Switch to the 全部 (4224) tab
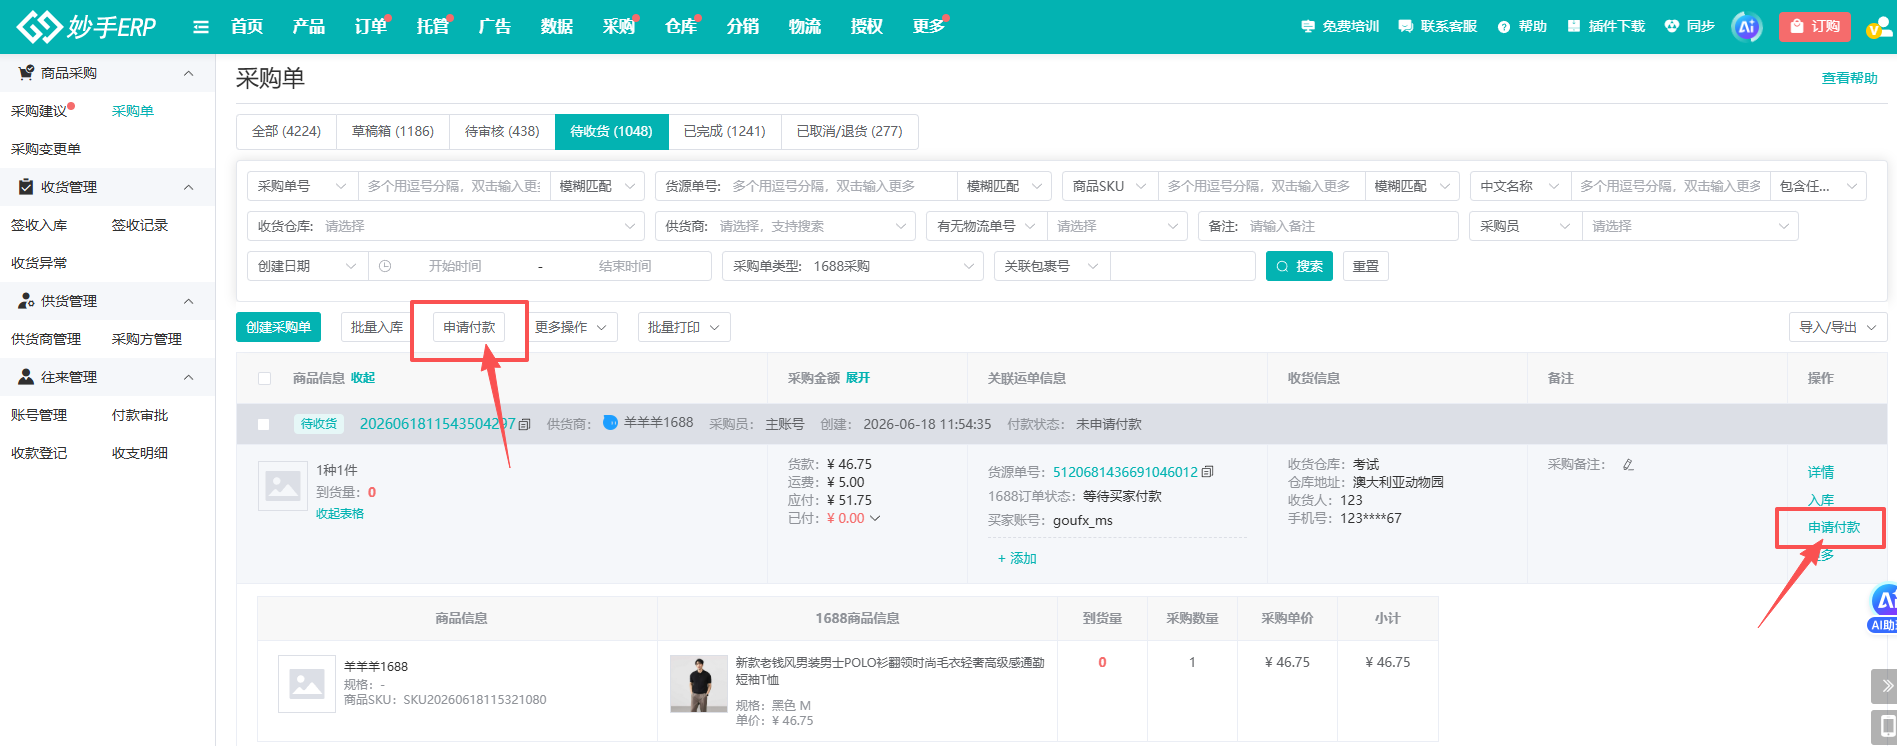 click(x=286, y=131)
